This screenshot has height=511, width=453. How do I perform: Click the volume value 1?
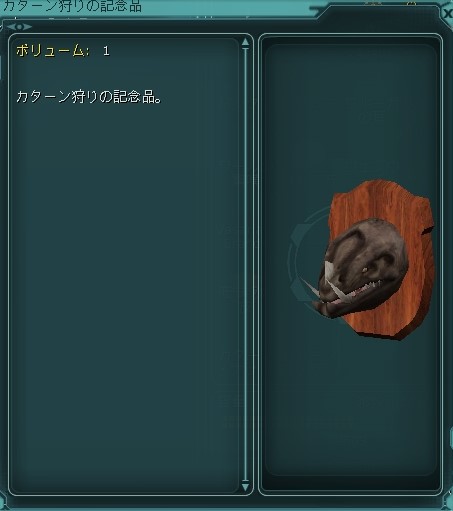point(106,51)
